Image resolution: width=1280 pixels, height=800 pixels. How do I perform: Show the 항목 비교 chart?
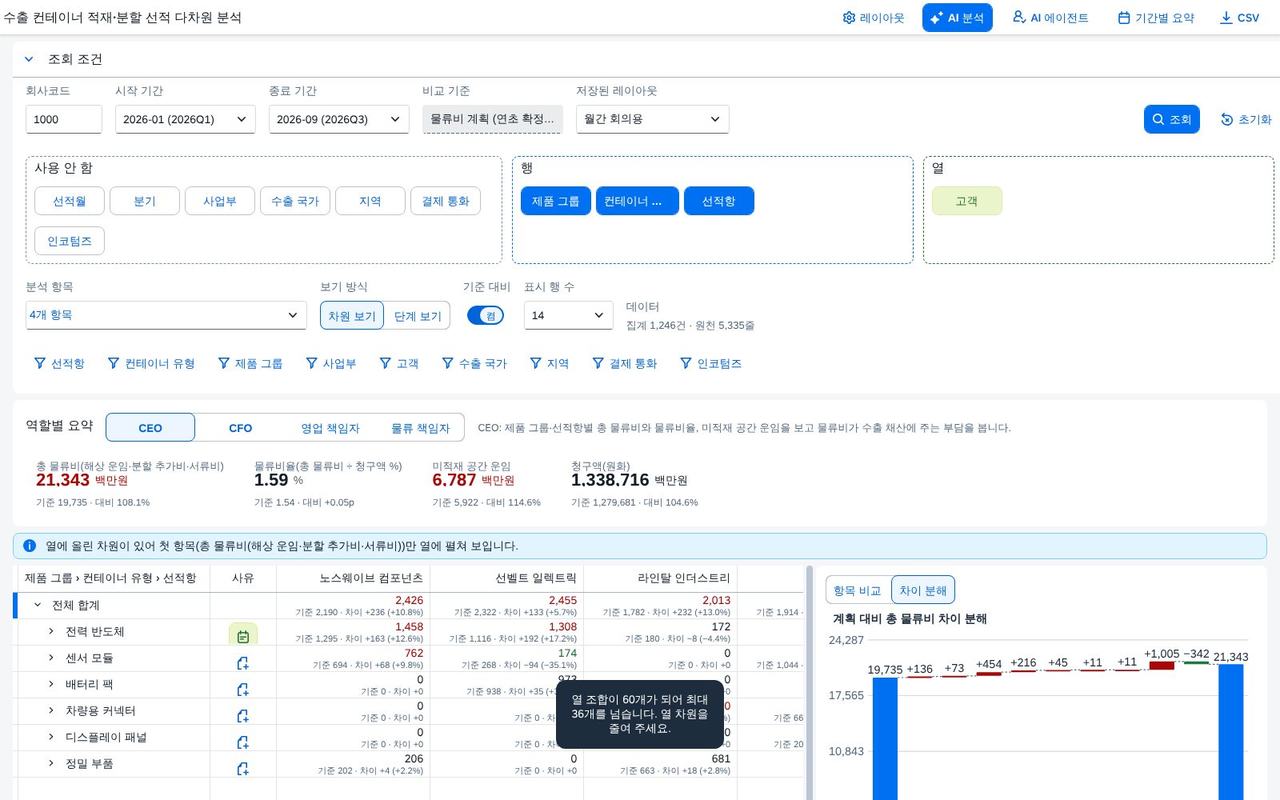[x=858, y=590]
